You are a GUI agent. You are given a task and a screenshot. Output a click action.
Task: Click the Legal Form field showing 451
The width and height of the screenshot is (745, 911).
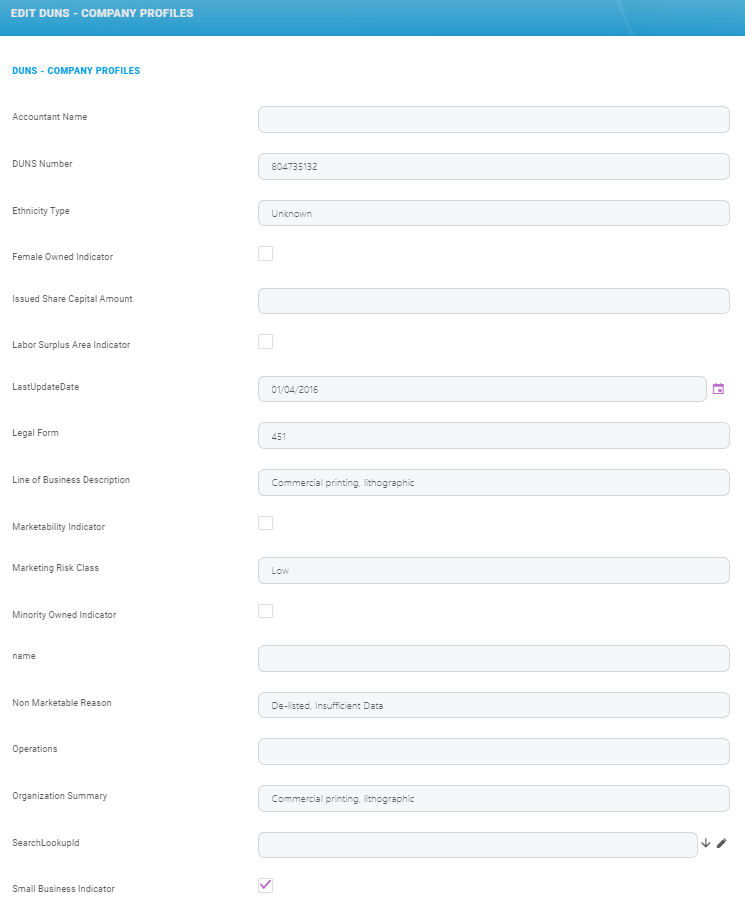pos(493,435)
